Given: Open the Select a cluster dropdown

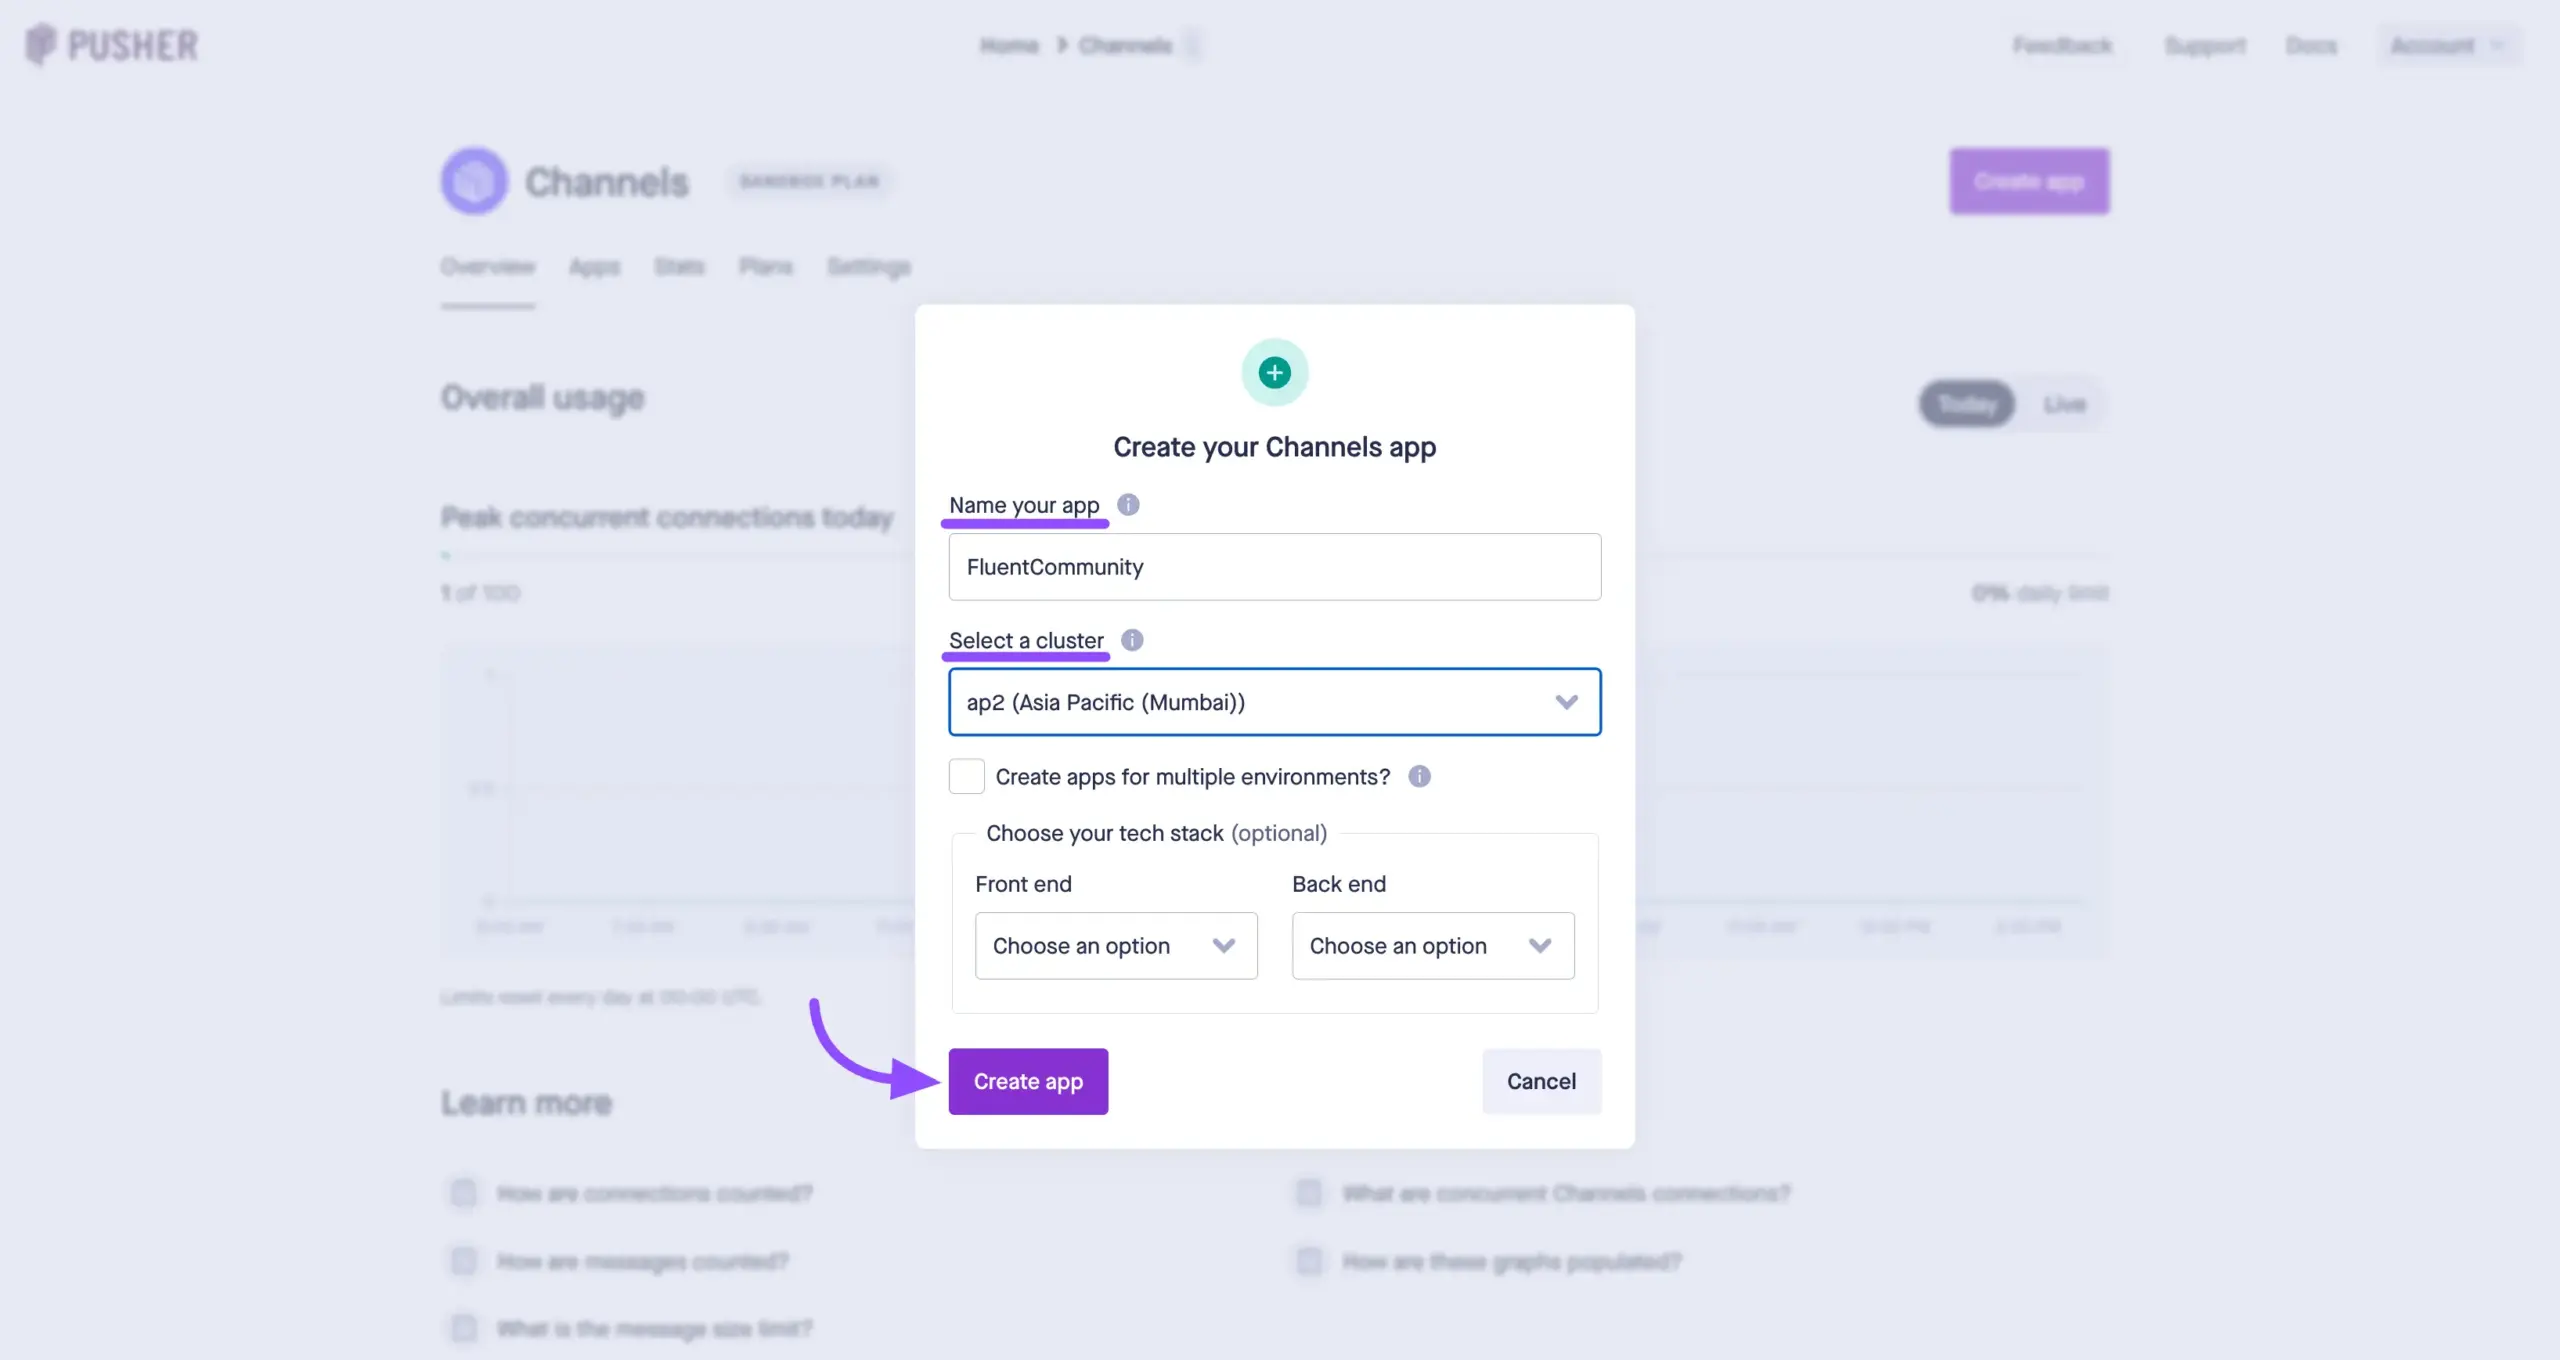Looking at the screenshot, I should pos(1274,702).
